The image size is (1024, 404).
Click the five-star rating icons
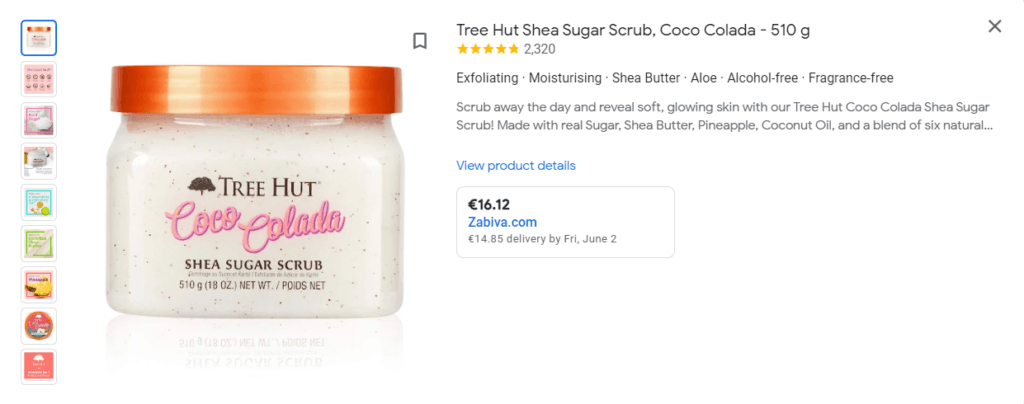coord(488,48)
